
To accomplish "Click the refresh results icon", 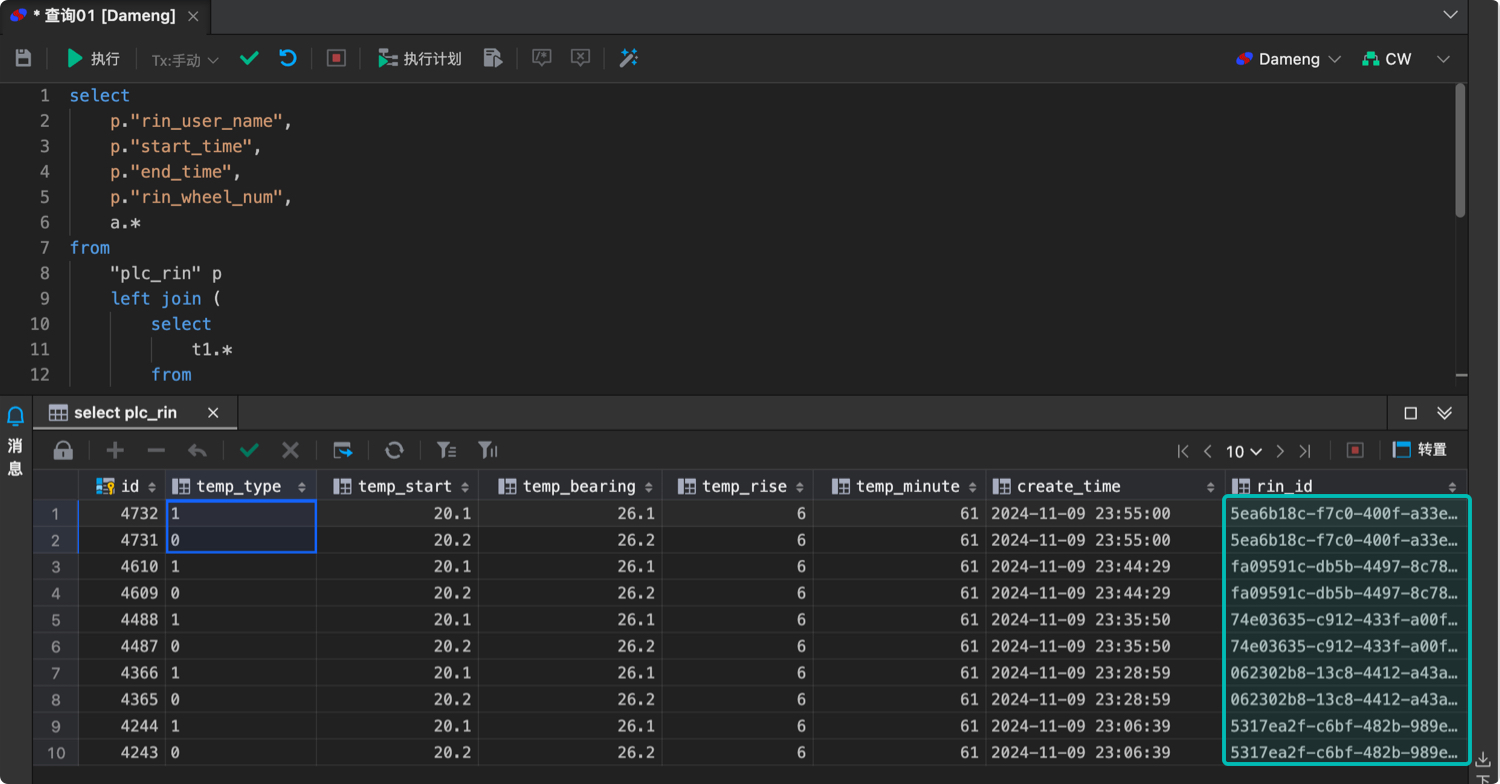I will tap(394, 450).
